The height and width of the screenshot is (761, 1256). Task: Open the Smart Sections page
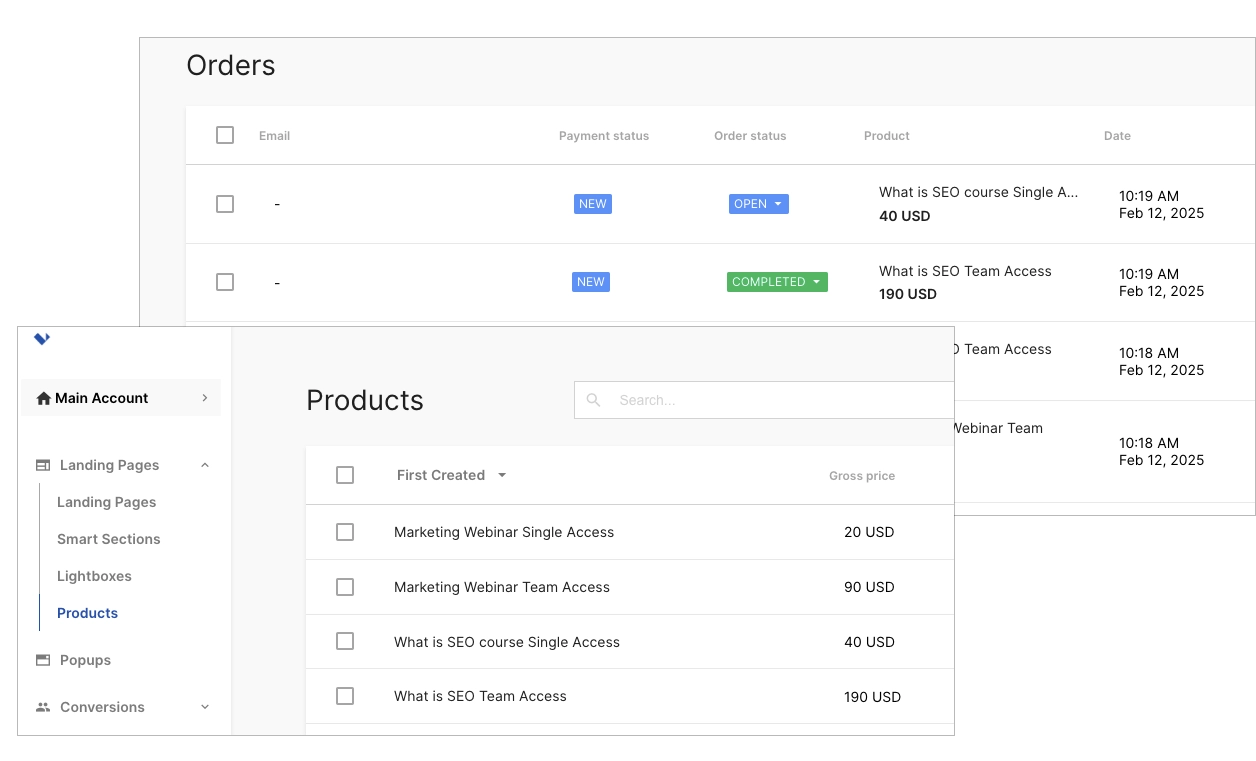click(108, 539)
